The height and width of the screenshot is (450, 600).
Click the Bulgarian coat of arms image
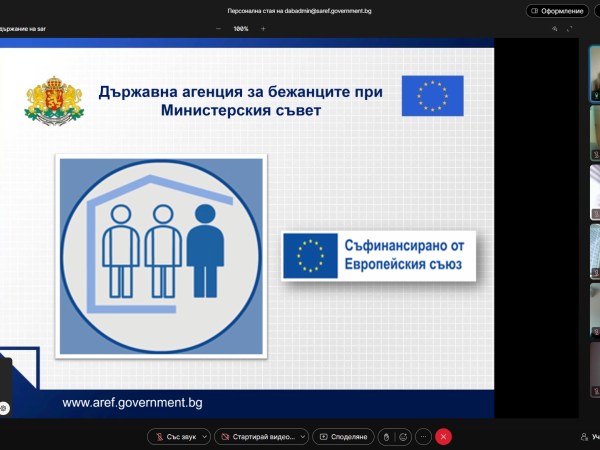pos(54,101)
